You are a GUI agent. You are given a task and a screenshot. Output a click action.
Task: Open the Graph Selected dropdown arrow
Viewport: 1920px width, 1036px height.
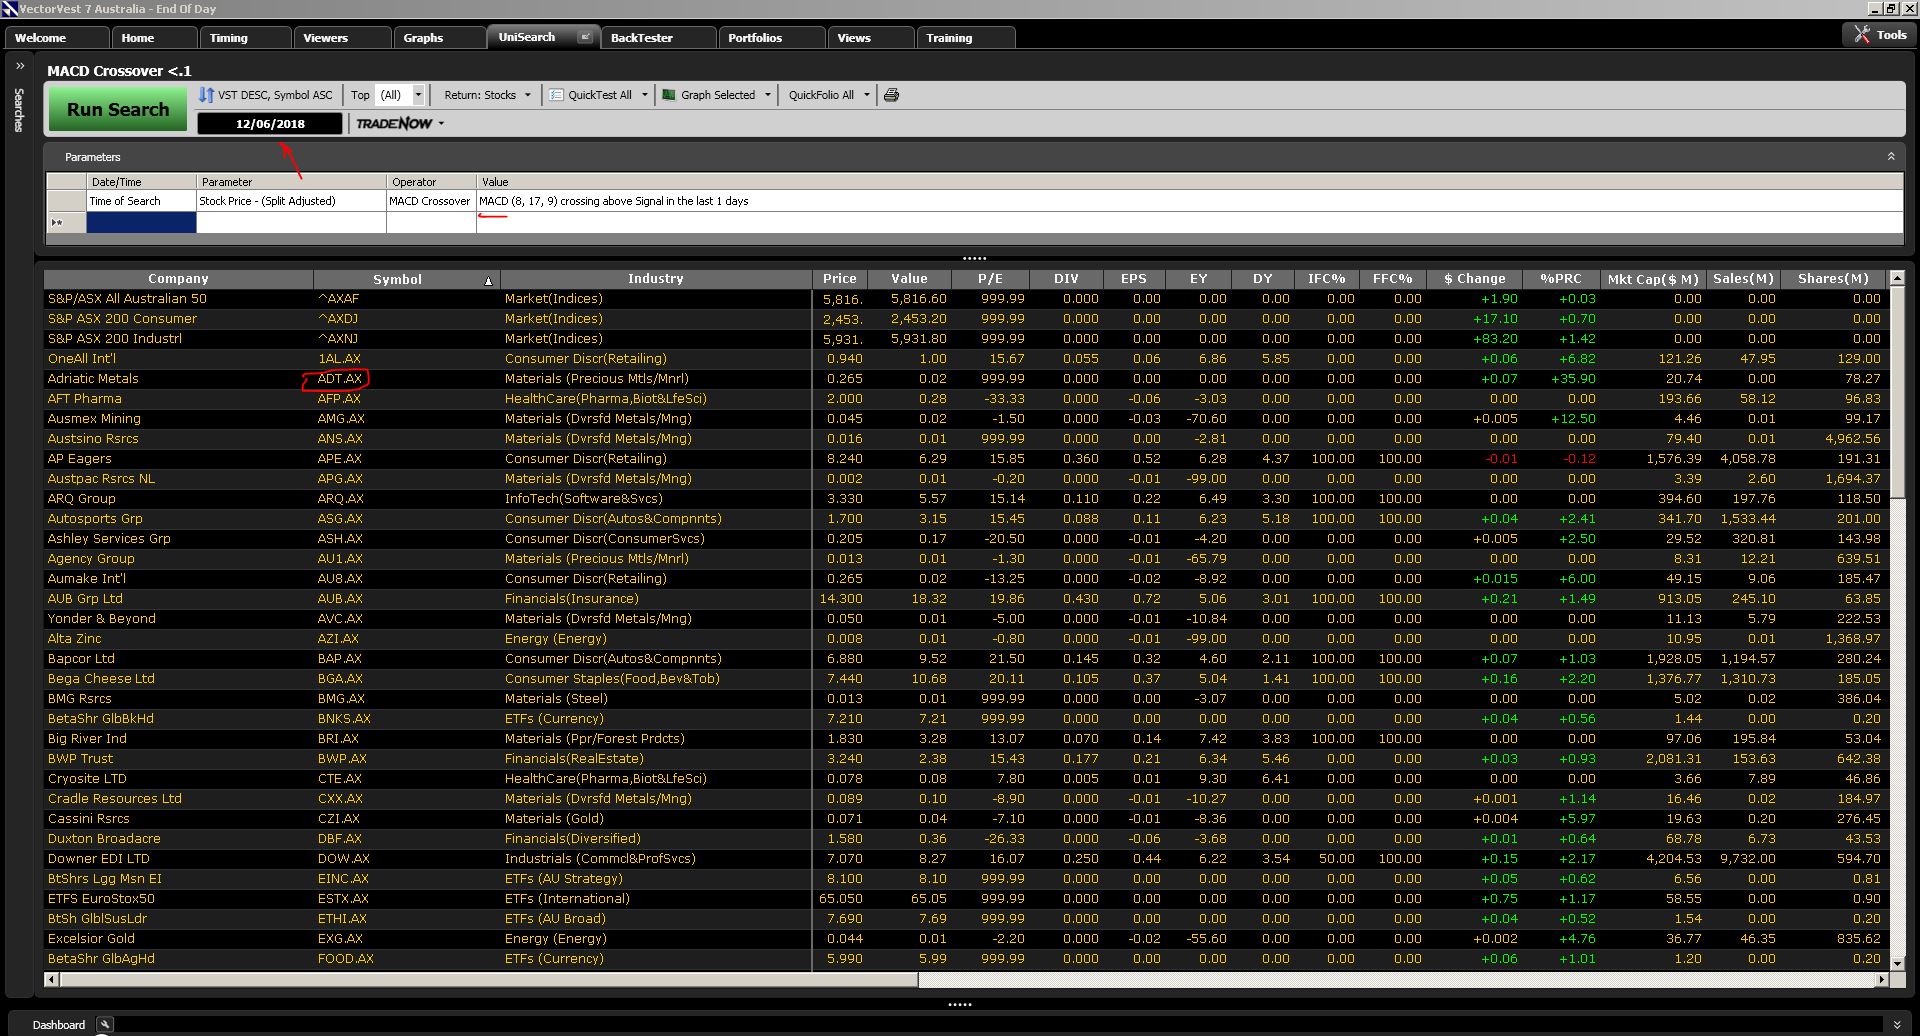[767, 95]
